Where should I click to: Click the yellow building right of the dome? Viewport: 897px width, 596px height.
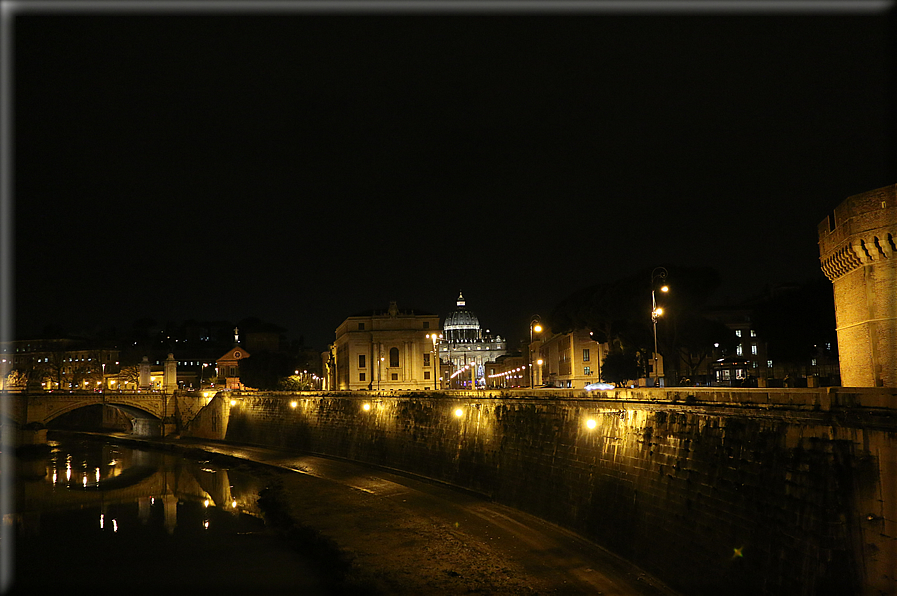tap(568, 358)
